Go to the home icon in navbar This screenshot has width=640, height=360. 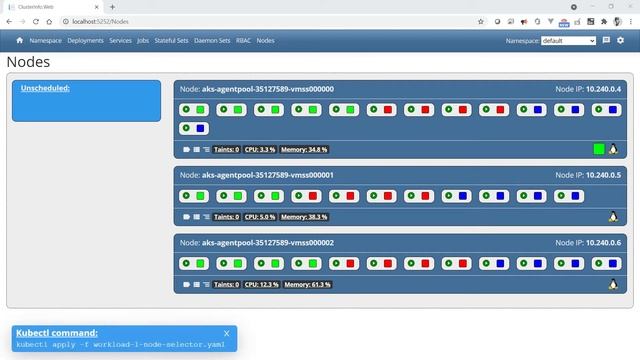(x=20, y=40)
